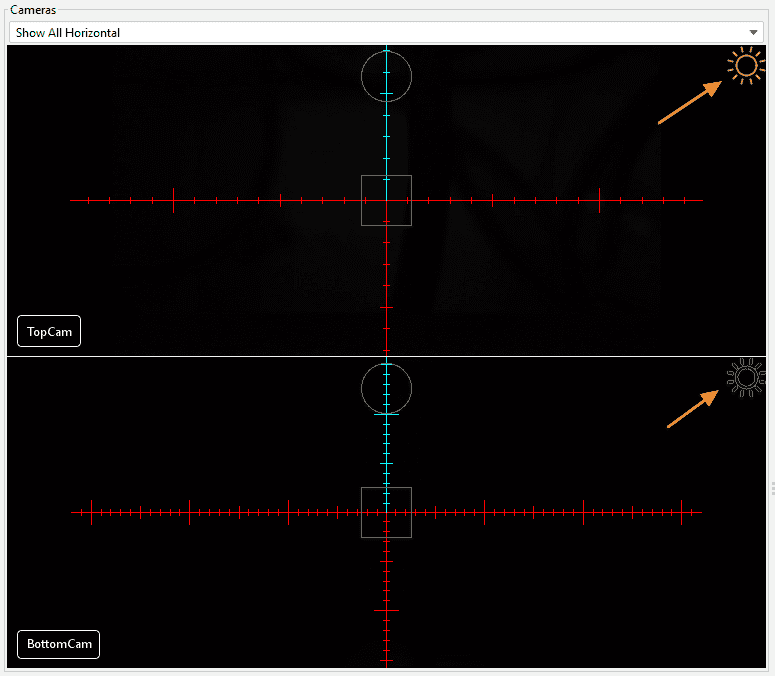Click the panel splitter grip on right edge
775x676 pixels.
[771, 487]
